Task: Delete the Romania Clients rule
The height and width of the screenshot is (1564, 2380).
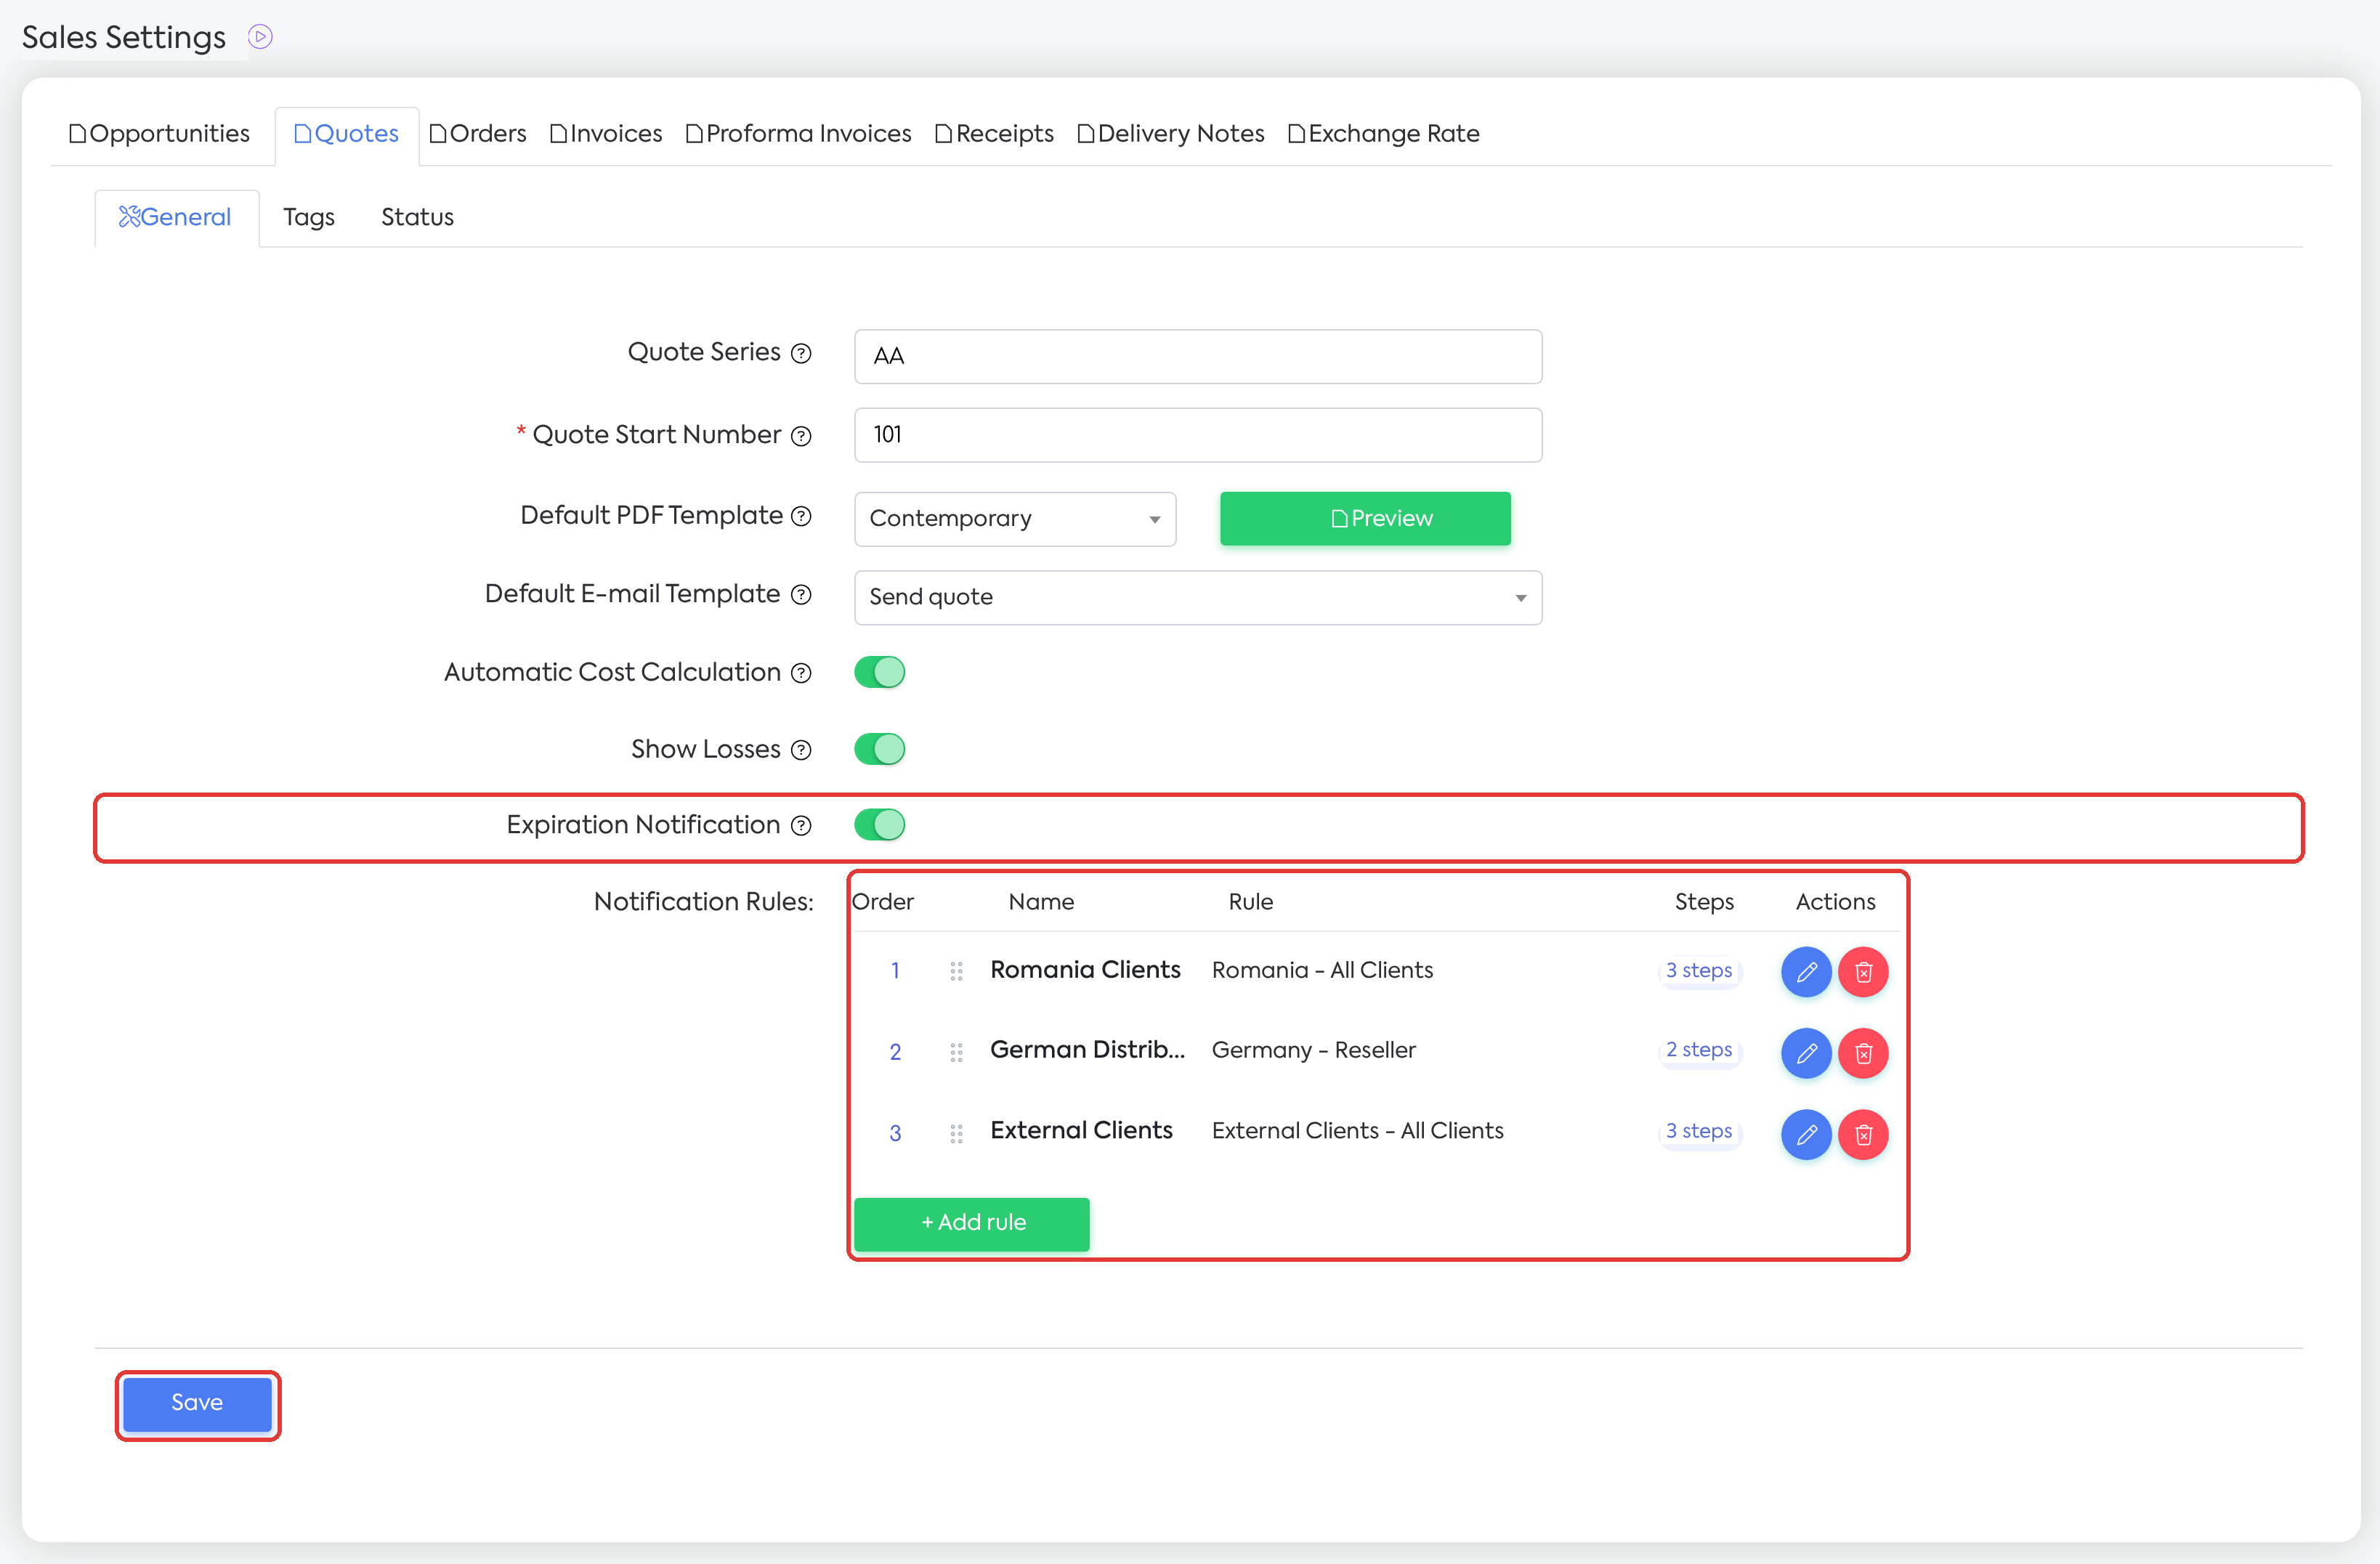Action: (x=1863, y=972)
